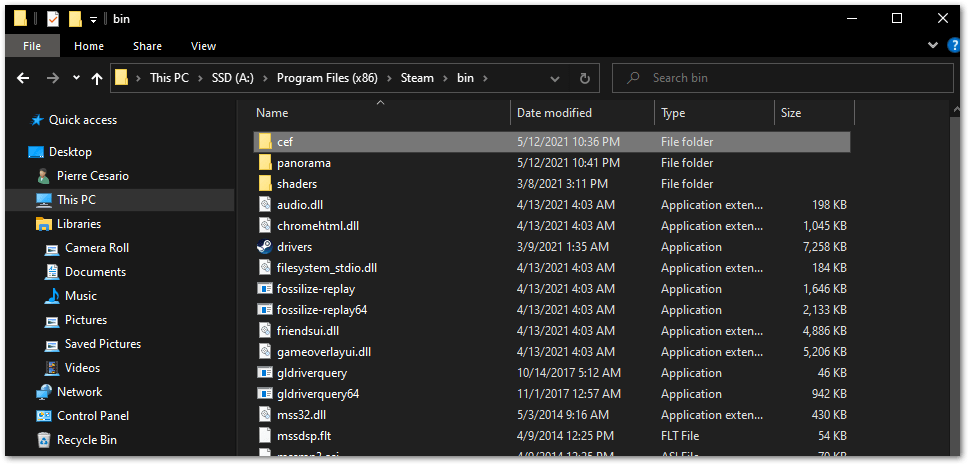Expand chevron after SSD (A:) in path

[266, 79]
